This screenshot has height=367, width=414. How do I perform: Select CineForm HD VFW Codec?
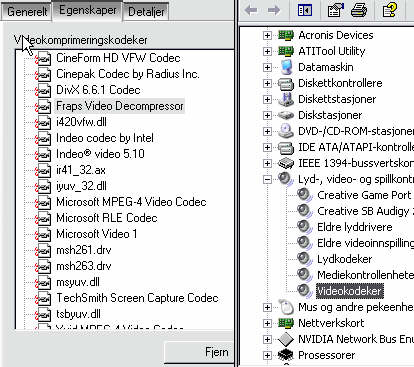tap(118, 58)
